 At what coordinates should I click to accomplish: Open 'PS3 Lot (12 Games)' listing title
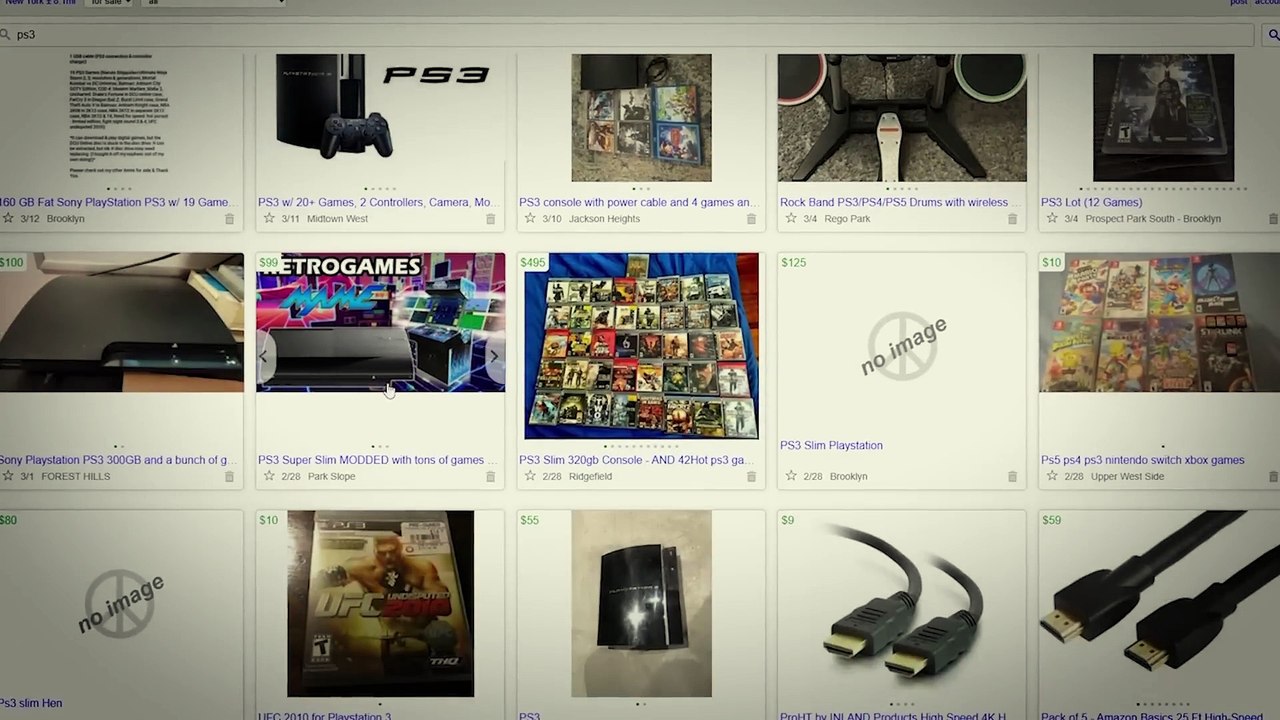tap(1091, 202)
